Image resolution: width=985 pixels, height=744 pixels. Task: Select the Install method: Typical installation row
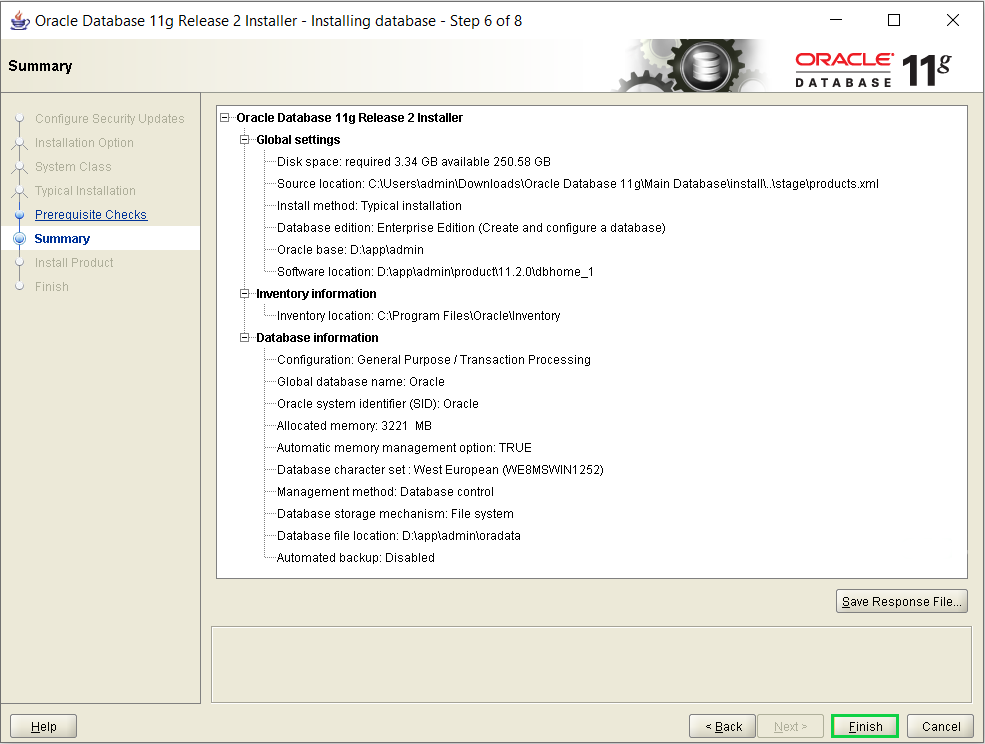369,205
